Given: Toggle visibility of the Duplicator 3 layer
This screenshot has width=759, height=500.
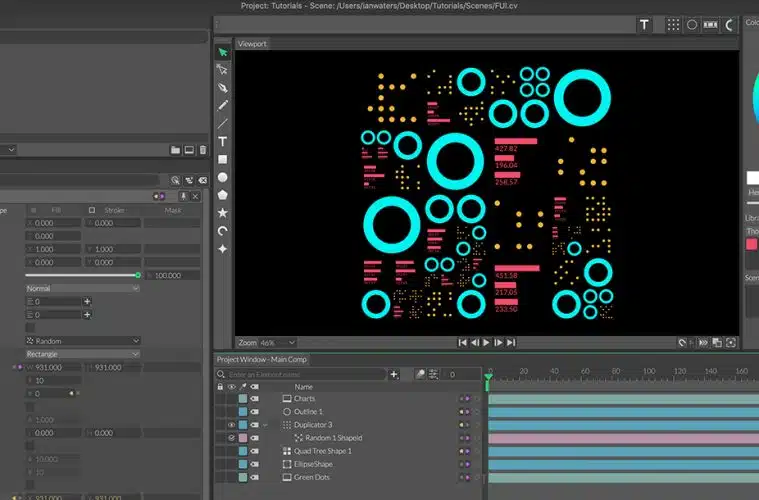Looking at the screenshot, I should click(231, 425).
